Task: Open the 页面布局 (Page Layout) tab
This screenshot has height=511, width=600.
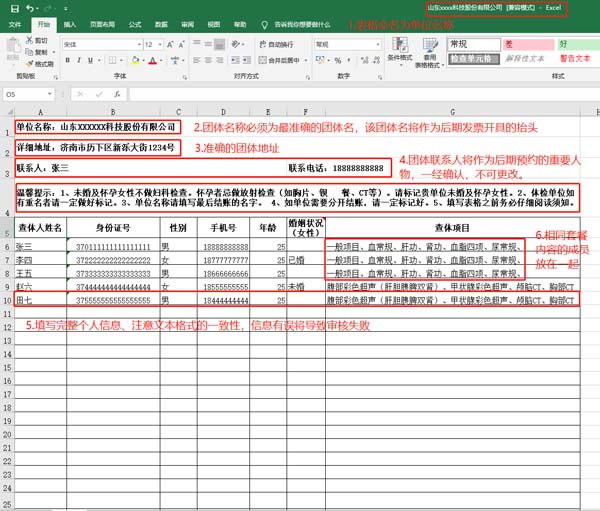Action: [x=102, y=24]
